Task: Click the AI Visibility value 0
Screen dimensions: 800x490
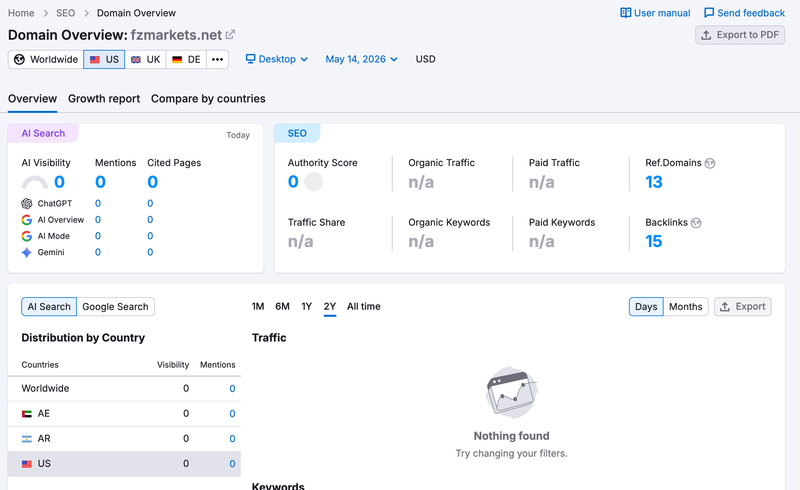Action: [59, 182]
